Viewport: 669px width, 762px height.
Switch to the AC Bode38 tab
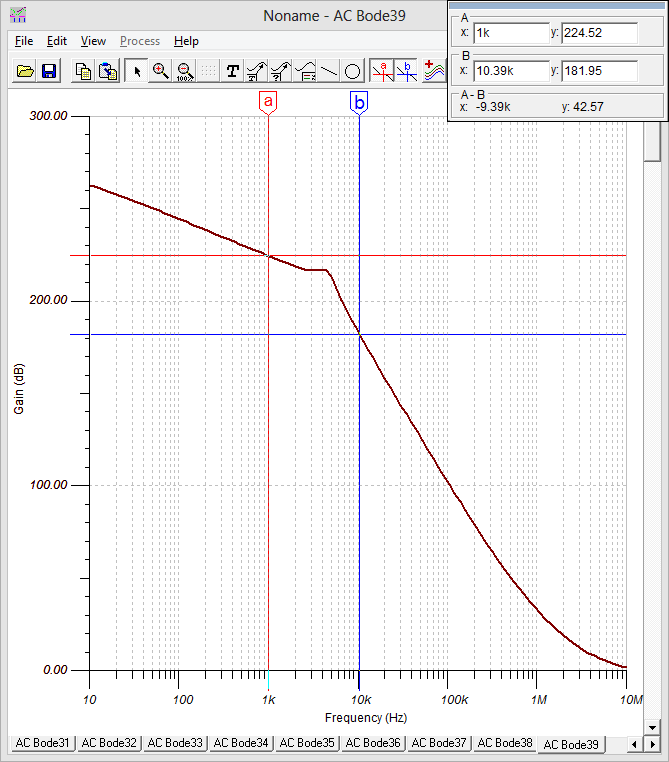505,743
